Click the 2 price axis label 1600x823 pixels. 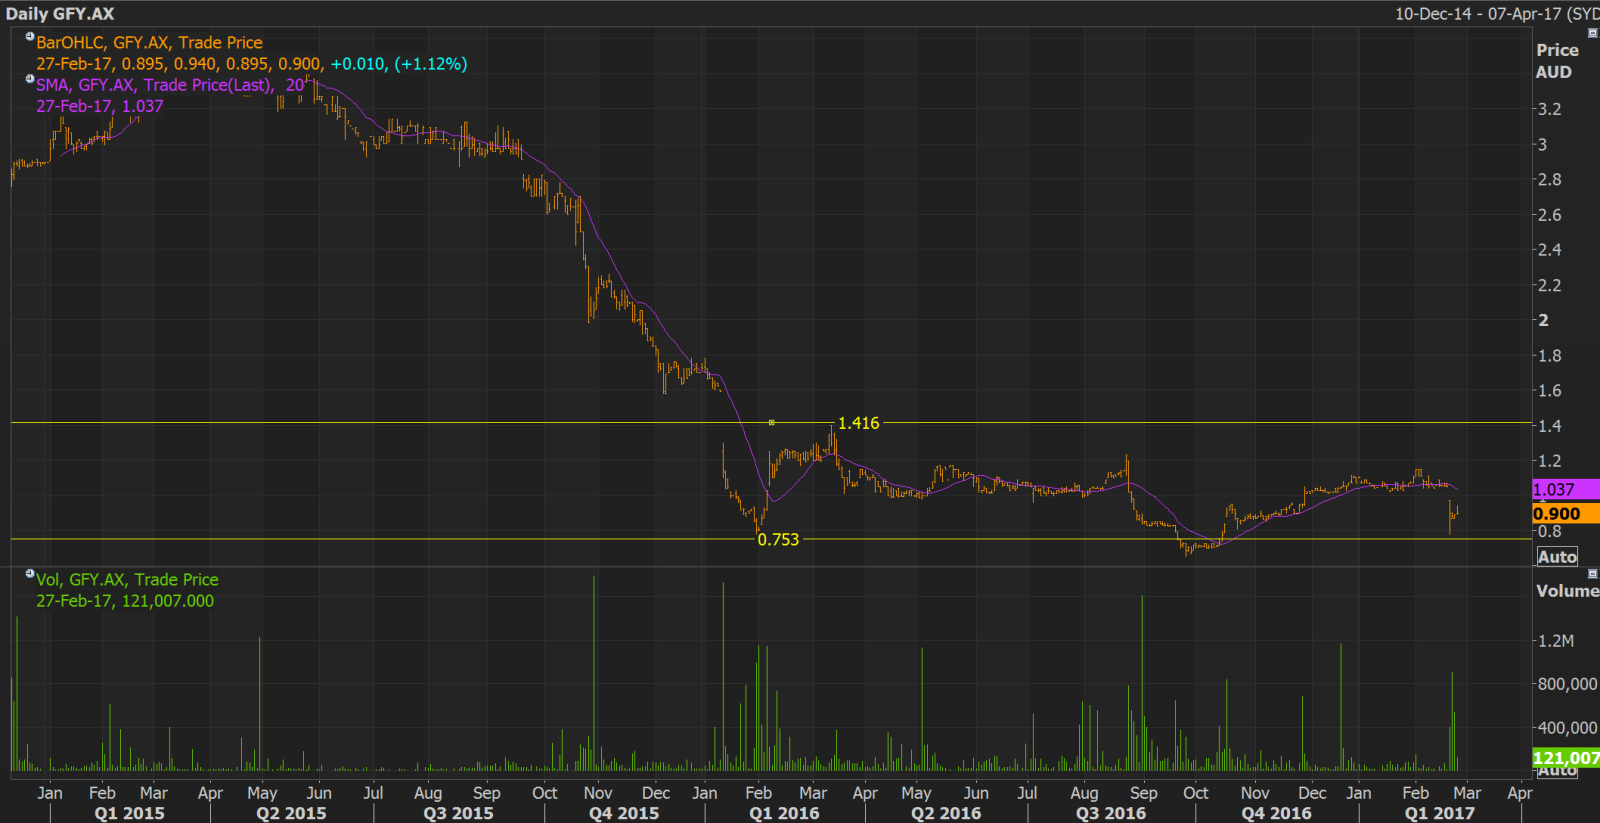click(1543, 321)
